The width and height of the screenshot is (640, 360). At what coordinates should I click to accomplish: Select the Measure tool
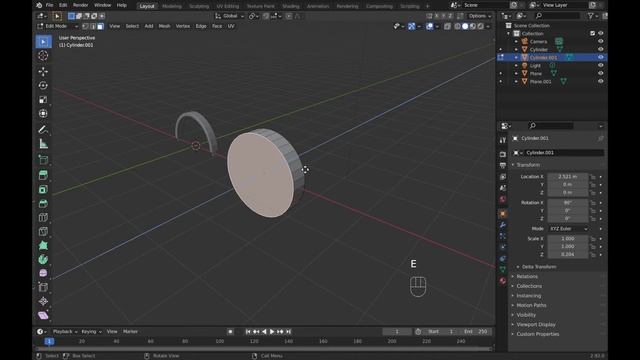(x=43, y=144)
